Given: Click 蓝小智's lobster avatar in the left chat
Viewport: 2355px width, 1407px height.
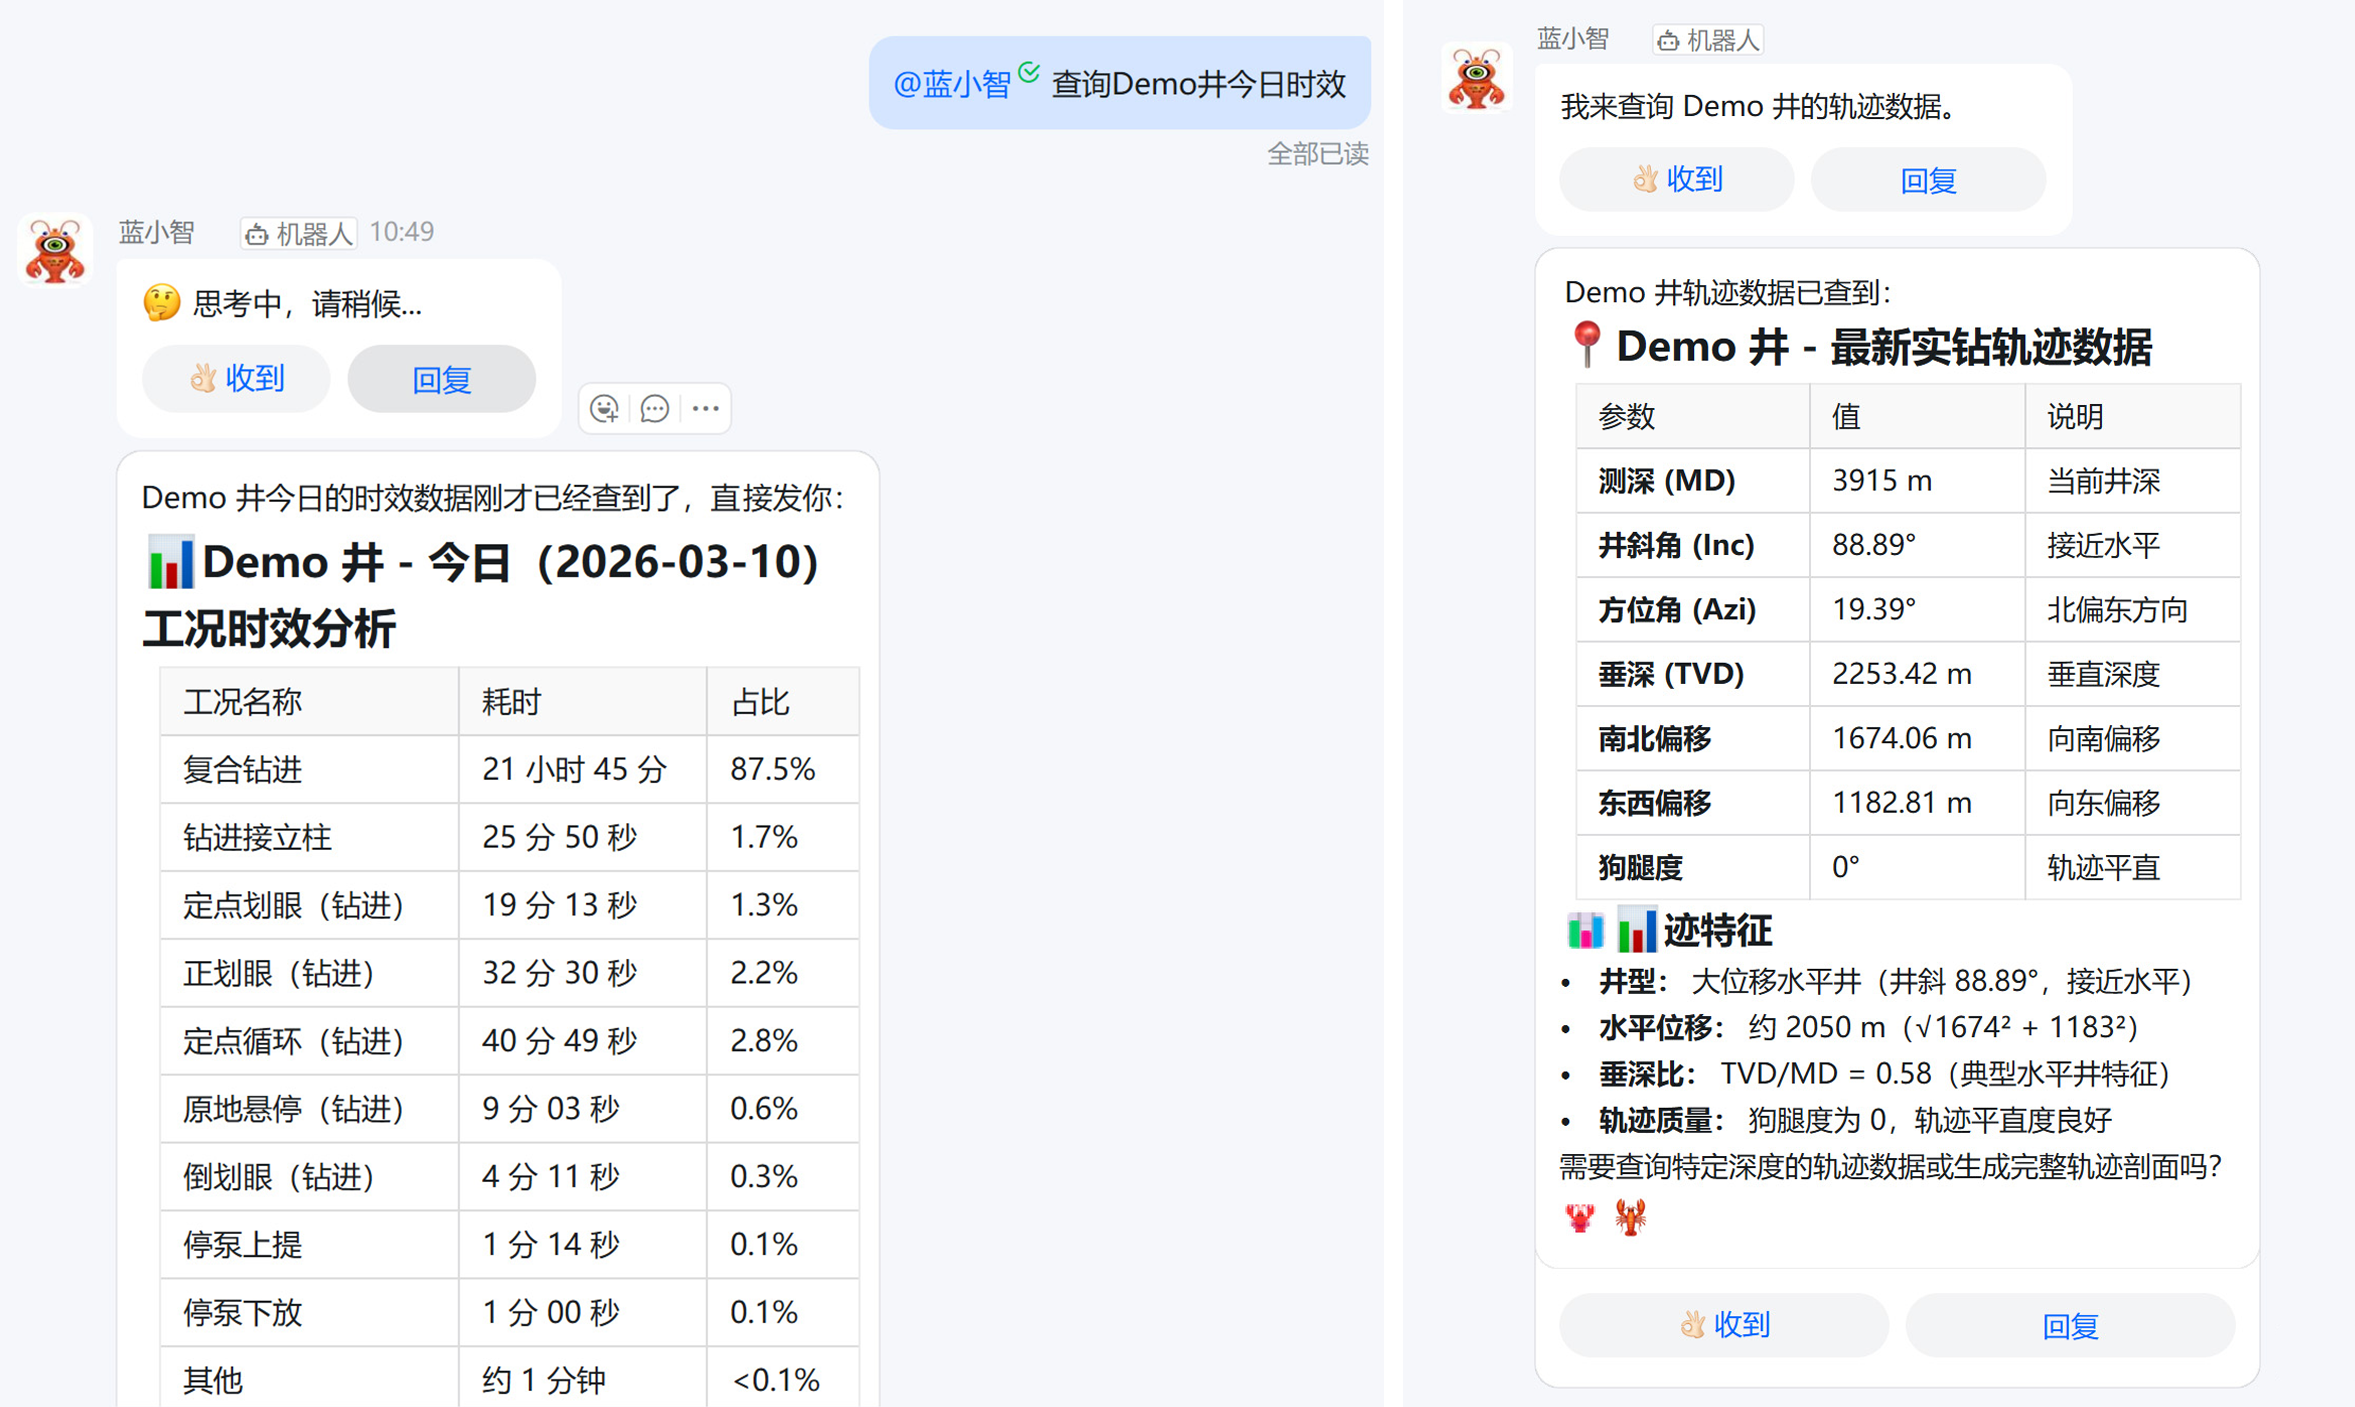Looking at the screenshot, I should point(55,250).
